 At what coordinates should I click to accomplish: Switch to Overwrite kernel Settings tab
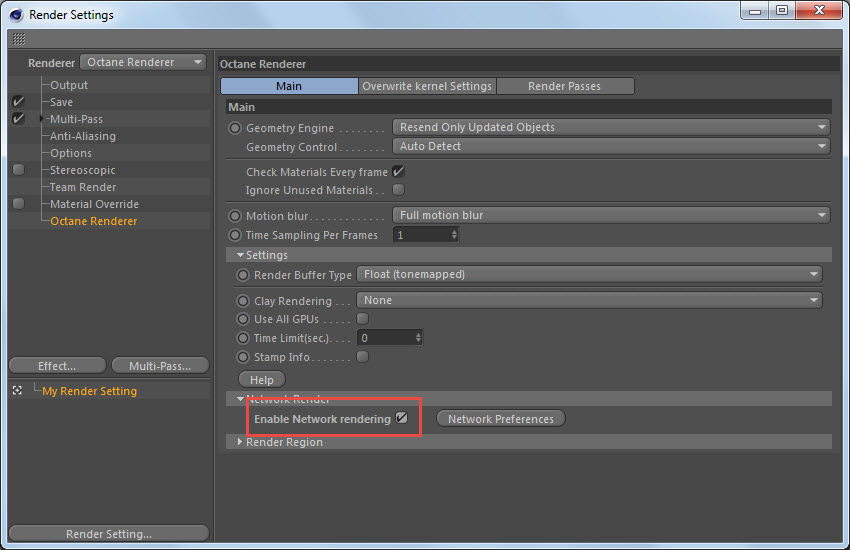click(x=427, y=86)
